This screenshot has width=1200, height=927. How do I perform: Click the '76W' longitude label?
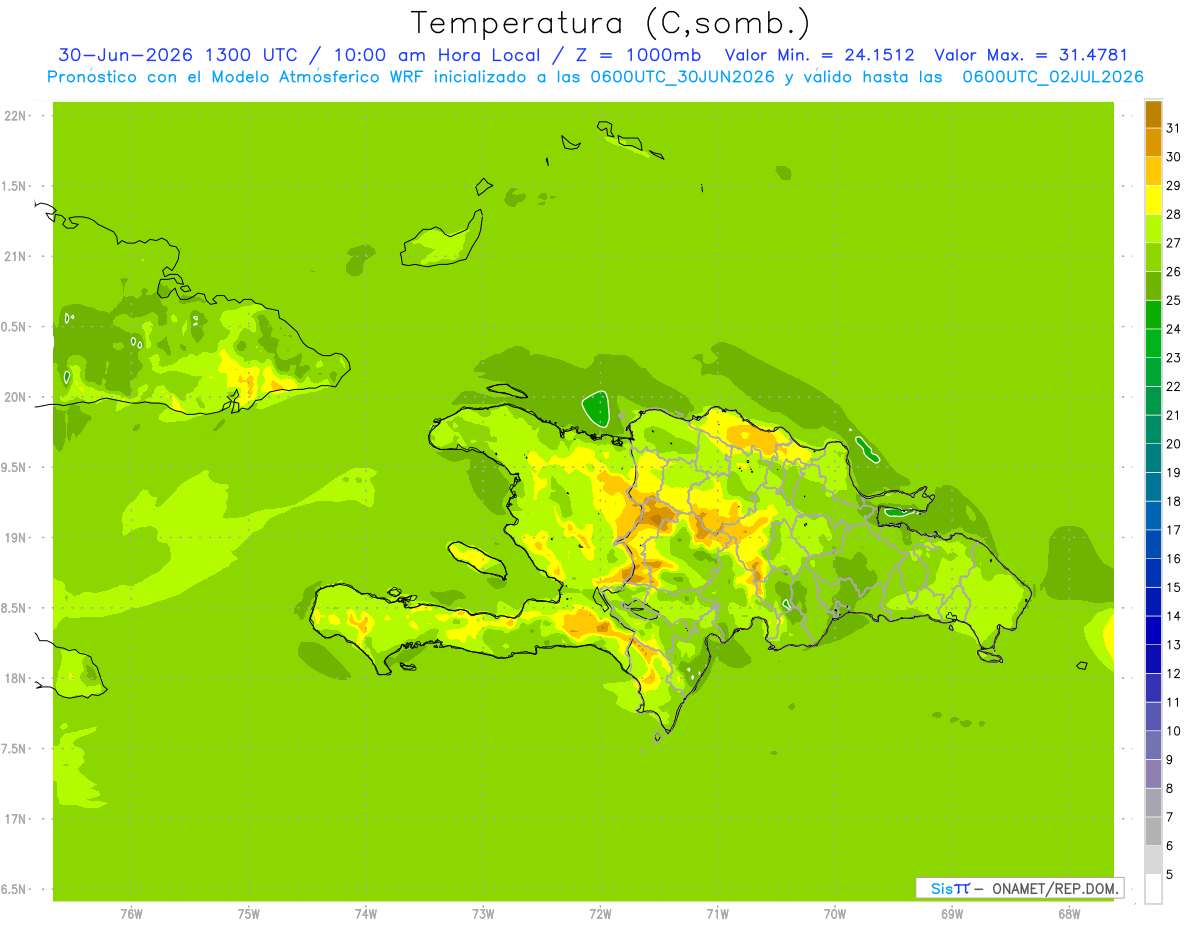coord(131,914)
